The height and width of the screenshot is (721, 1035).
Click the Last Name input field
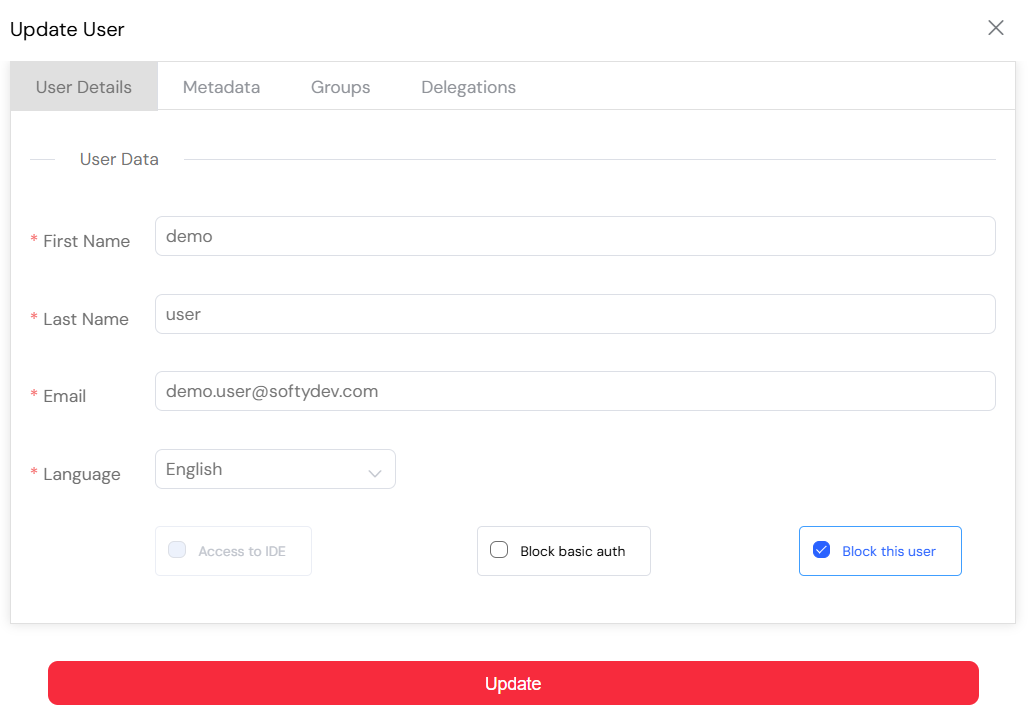[x=575, y=314]
